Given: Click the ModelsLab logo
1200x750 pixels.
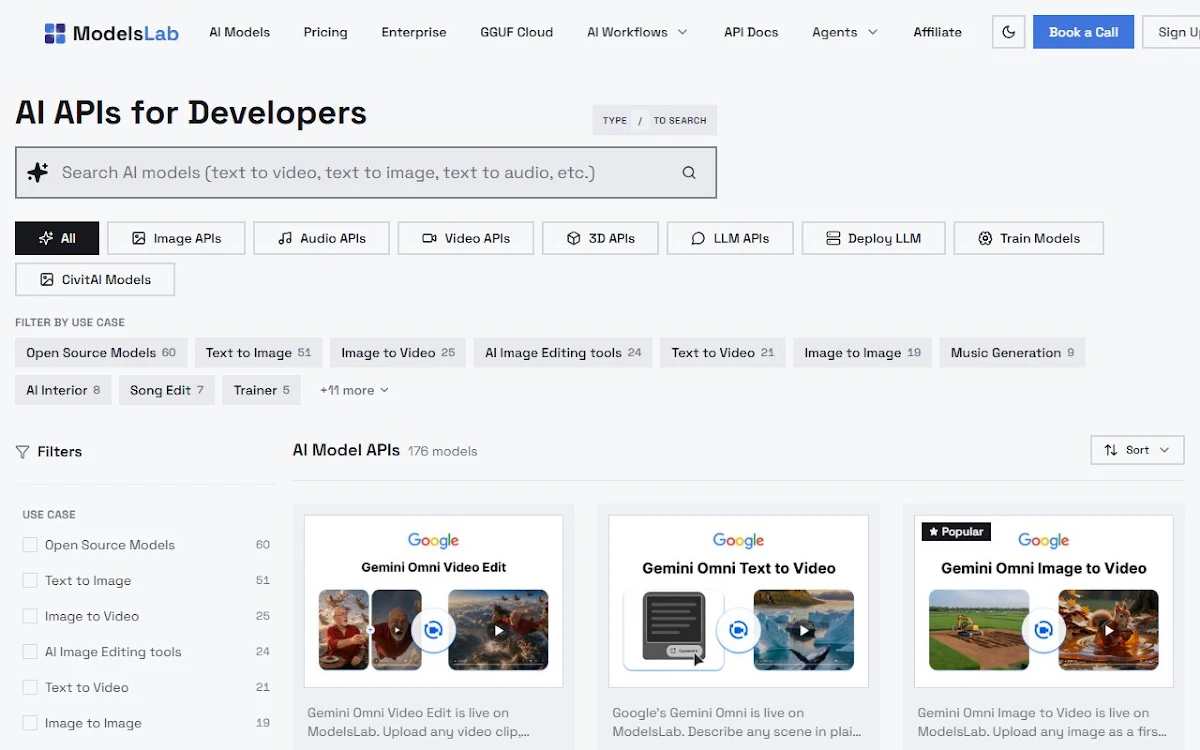Looking at the screenshot, I should coord(111,33).
